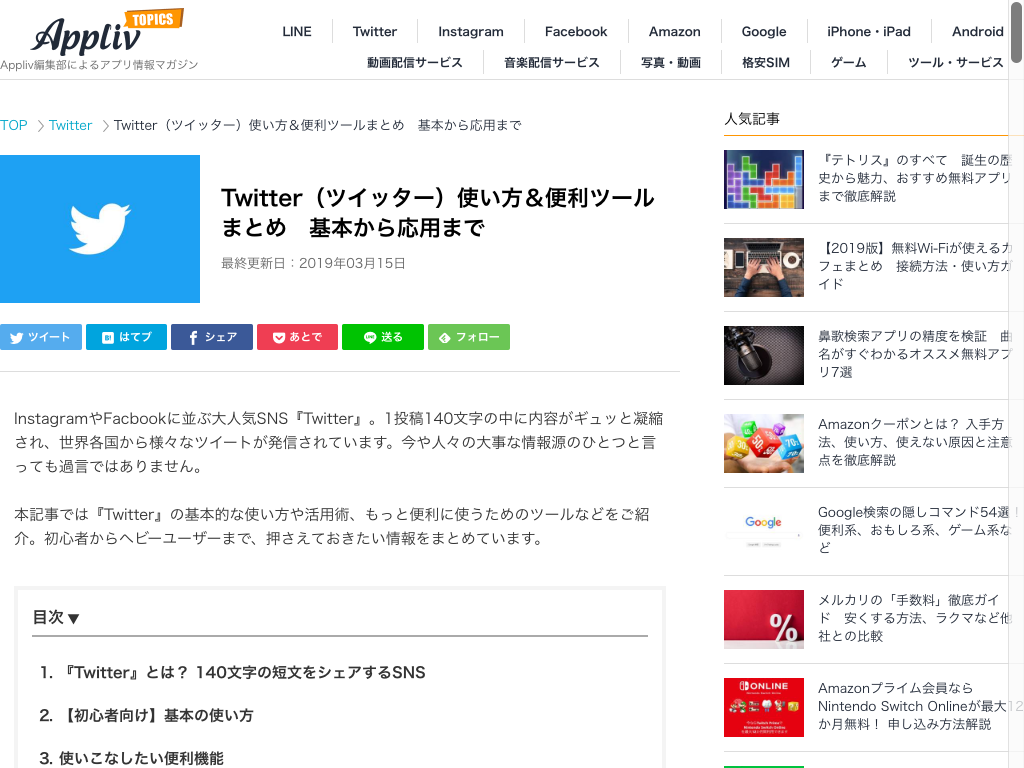Collapse the 目次 table of contents
Viewport: 1024px width, 768px height.
[x=56, y=617]
